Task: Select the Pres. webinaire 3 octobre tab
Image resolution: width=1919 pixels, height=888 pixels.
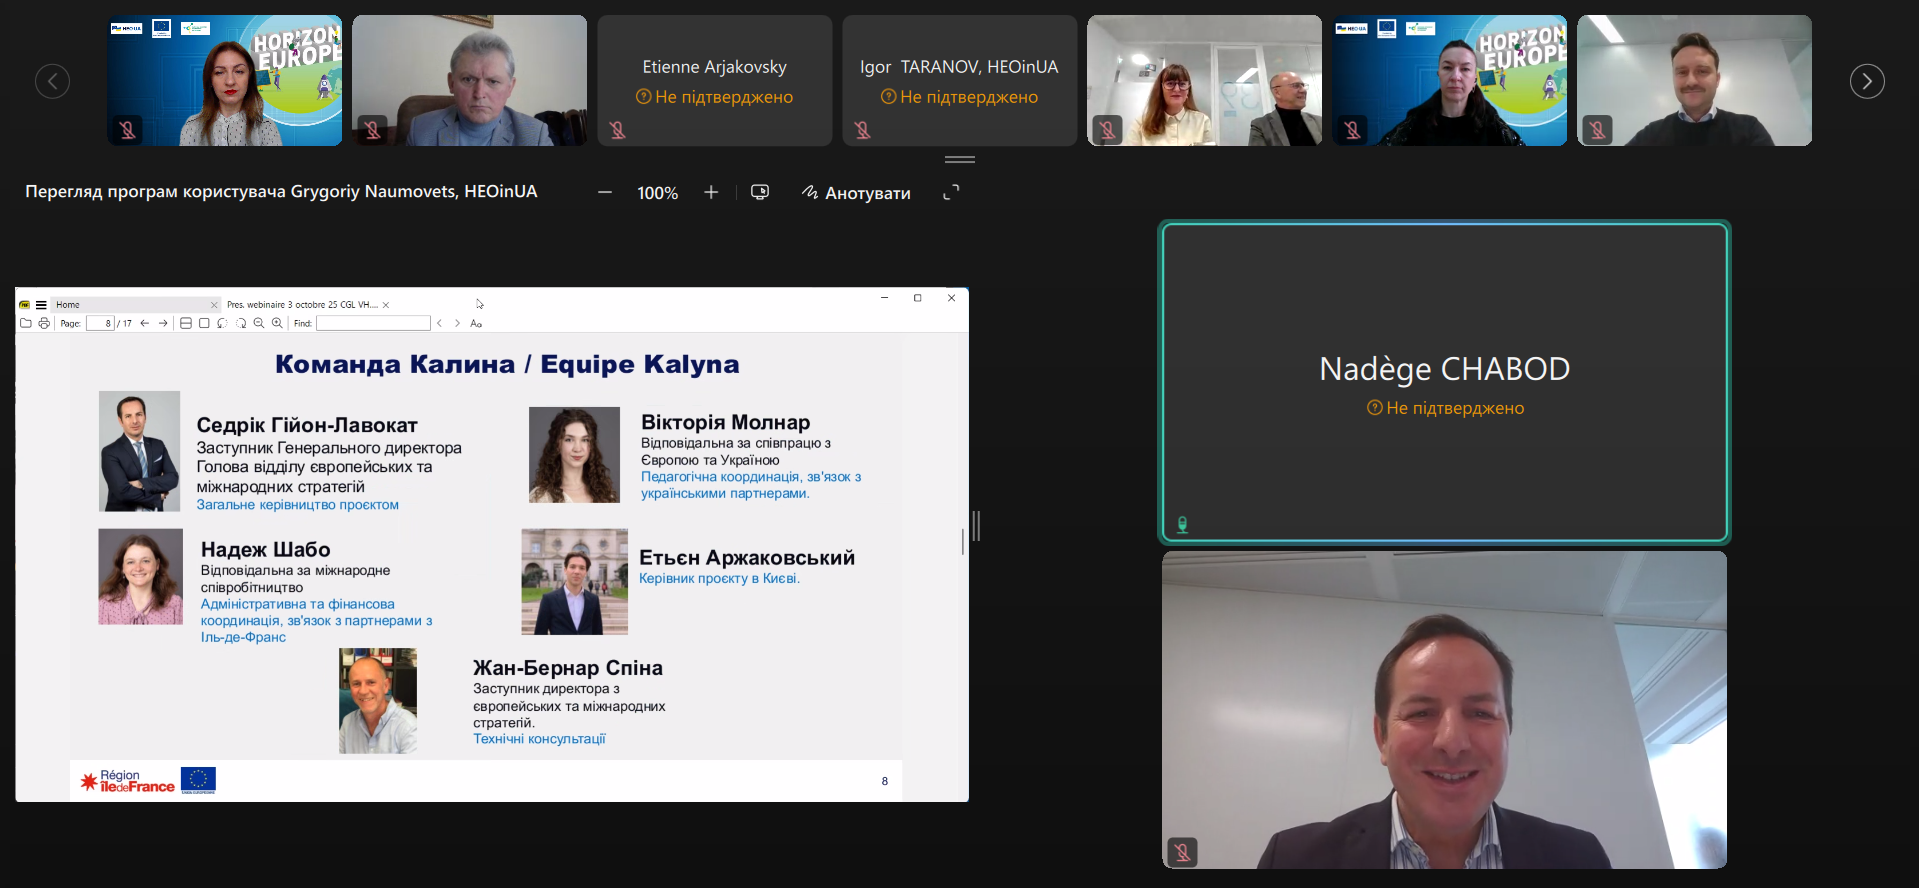Action: pos(301,305)
